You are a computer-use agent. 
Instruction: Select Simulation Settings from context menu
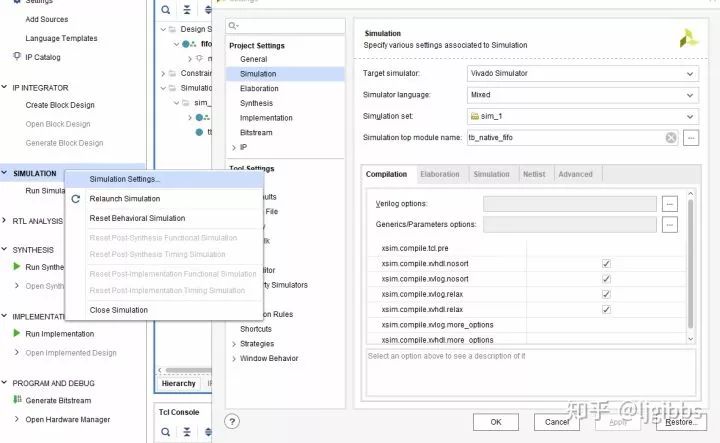[x=124, y=180]
